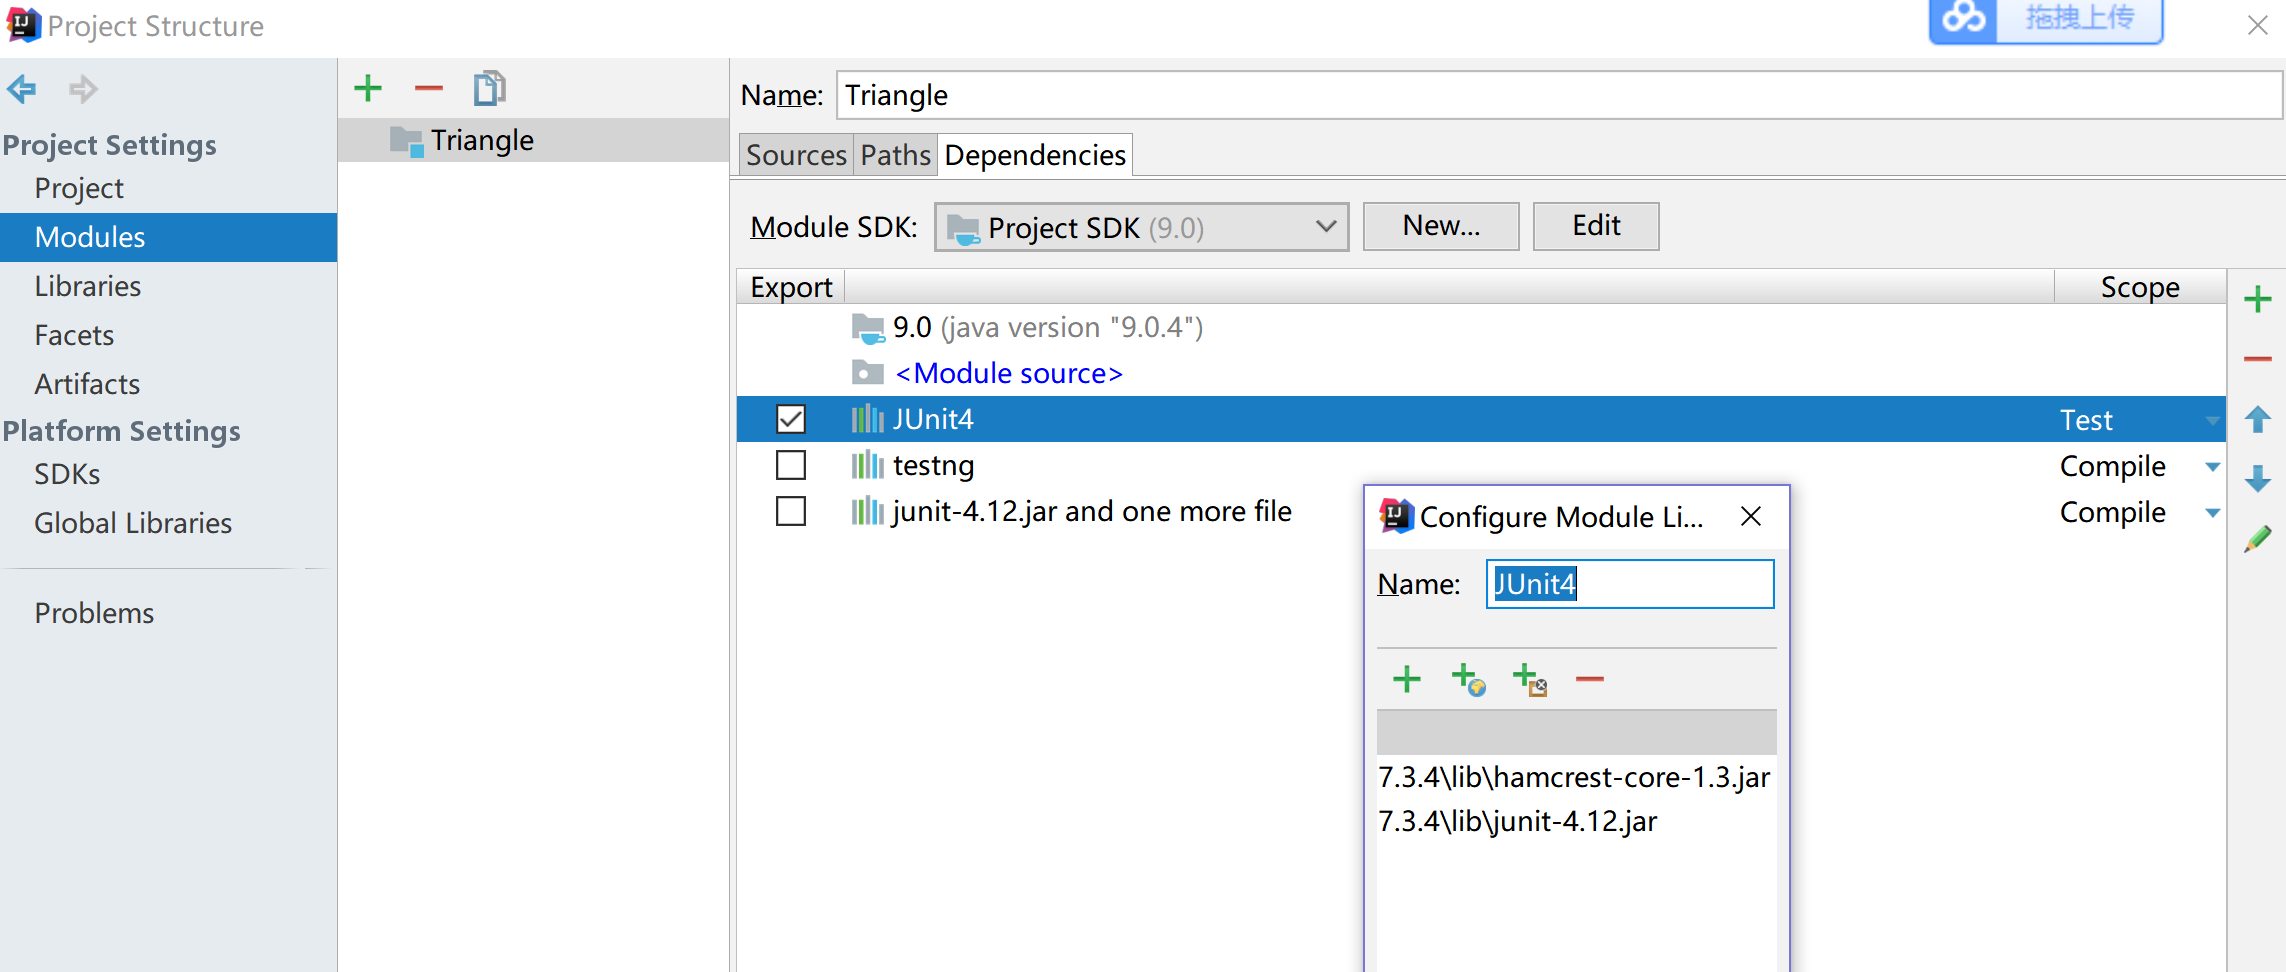Open Artifacts in the sidebar
This screenshot has width=2286, height=972.
pyautogui.click(x=87, y=384)
